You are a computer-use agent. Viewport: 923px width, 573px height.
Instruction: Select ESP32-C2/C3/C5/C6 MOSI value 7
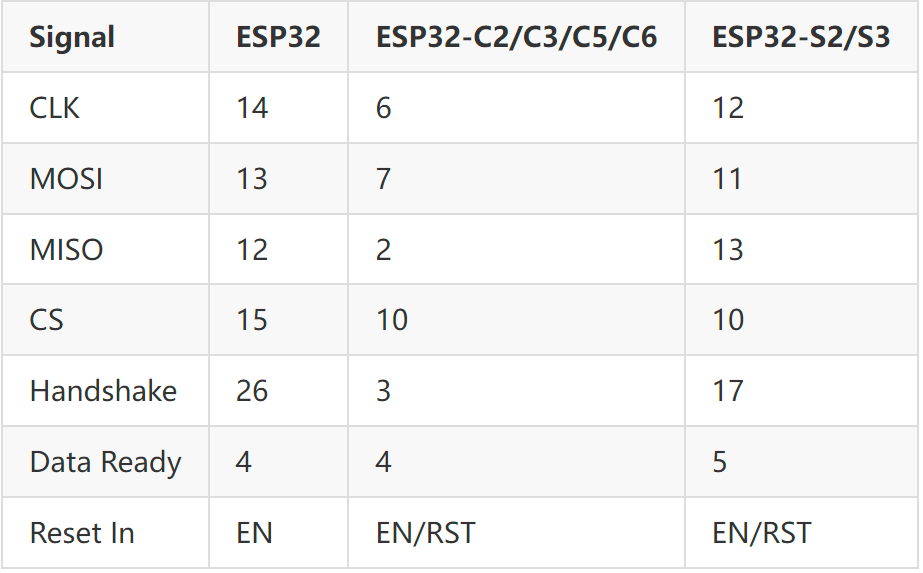pos(383,179)
